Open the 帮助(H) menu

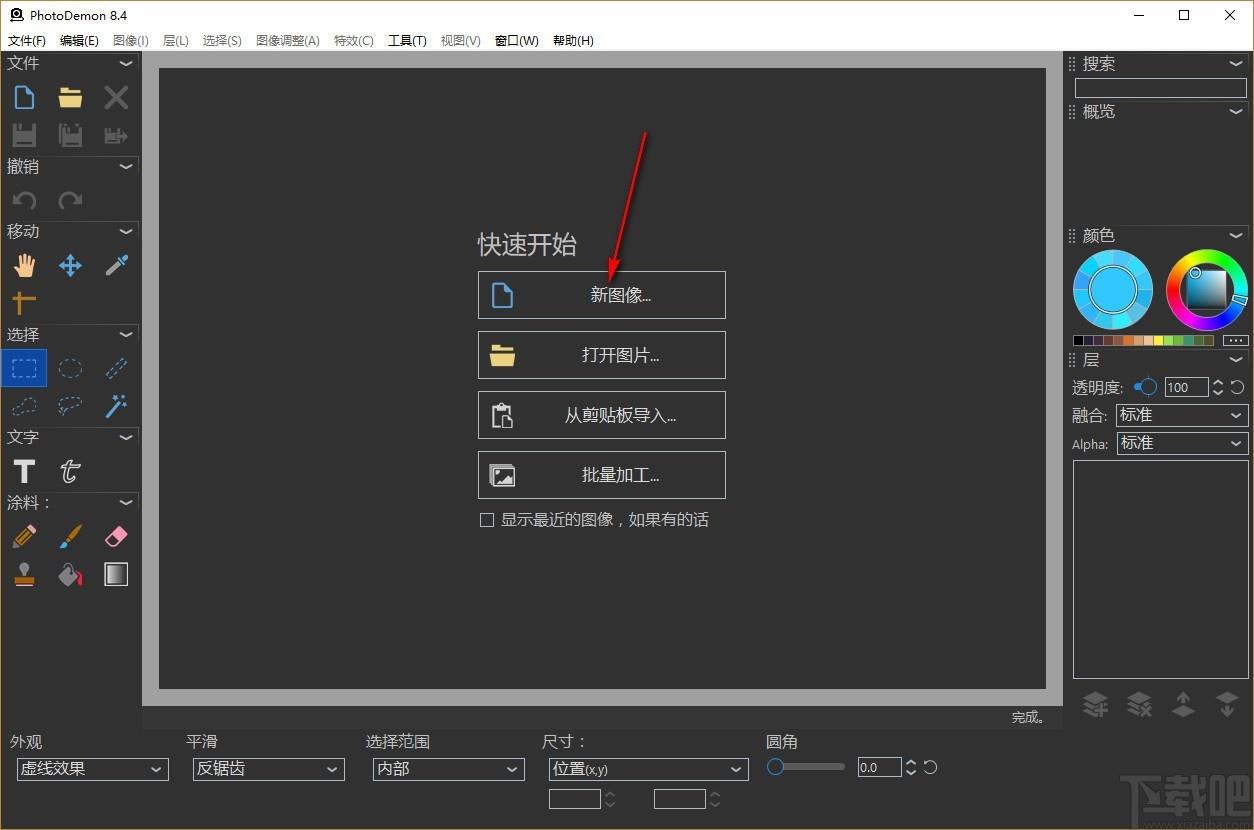click(x=573, y=41)
